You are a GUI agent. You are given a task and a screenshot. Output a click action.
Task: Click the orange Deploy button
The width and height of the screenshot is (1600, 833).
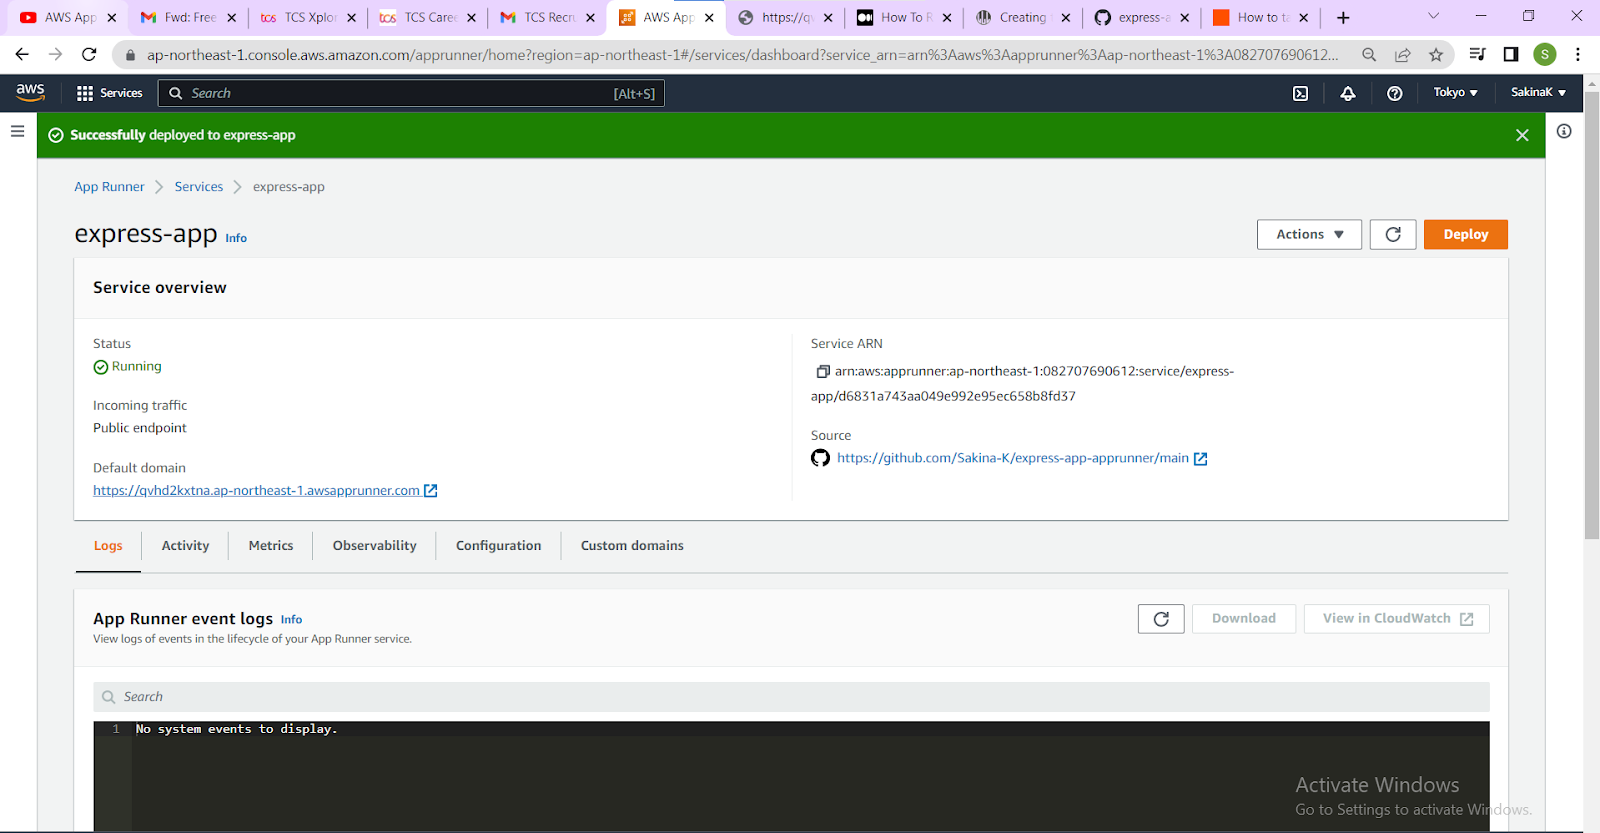pyautogui.click(x=1466, y=234)
